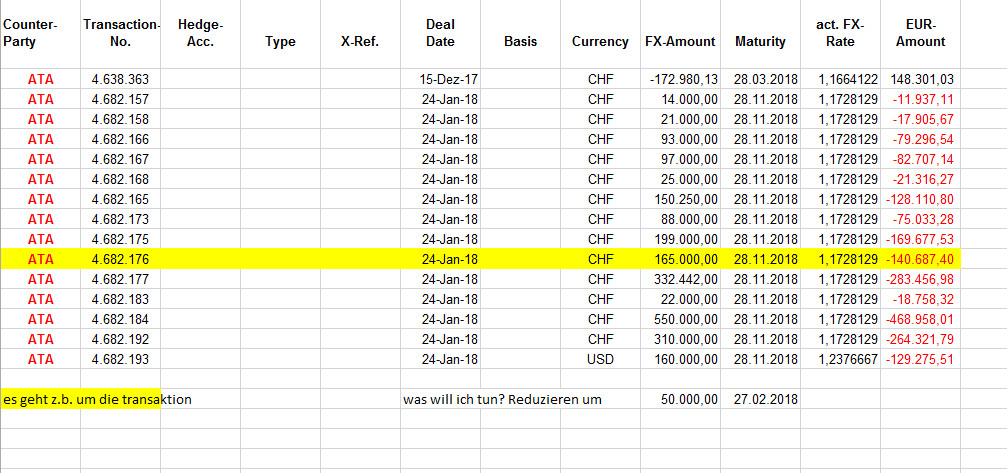
Task: Click the 27.02.2018 date cell
Action: pos(760,399)
